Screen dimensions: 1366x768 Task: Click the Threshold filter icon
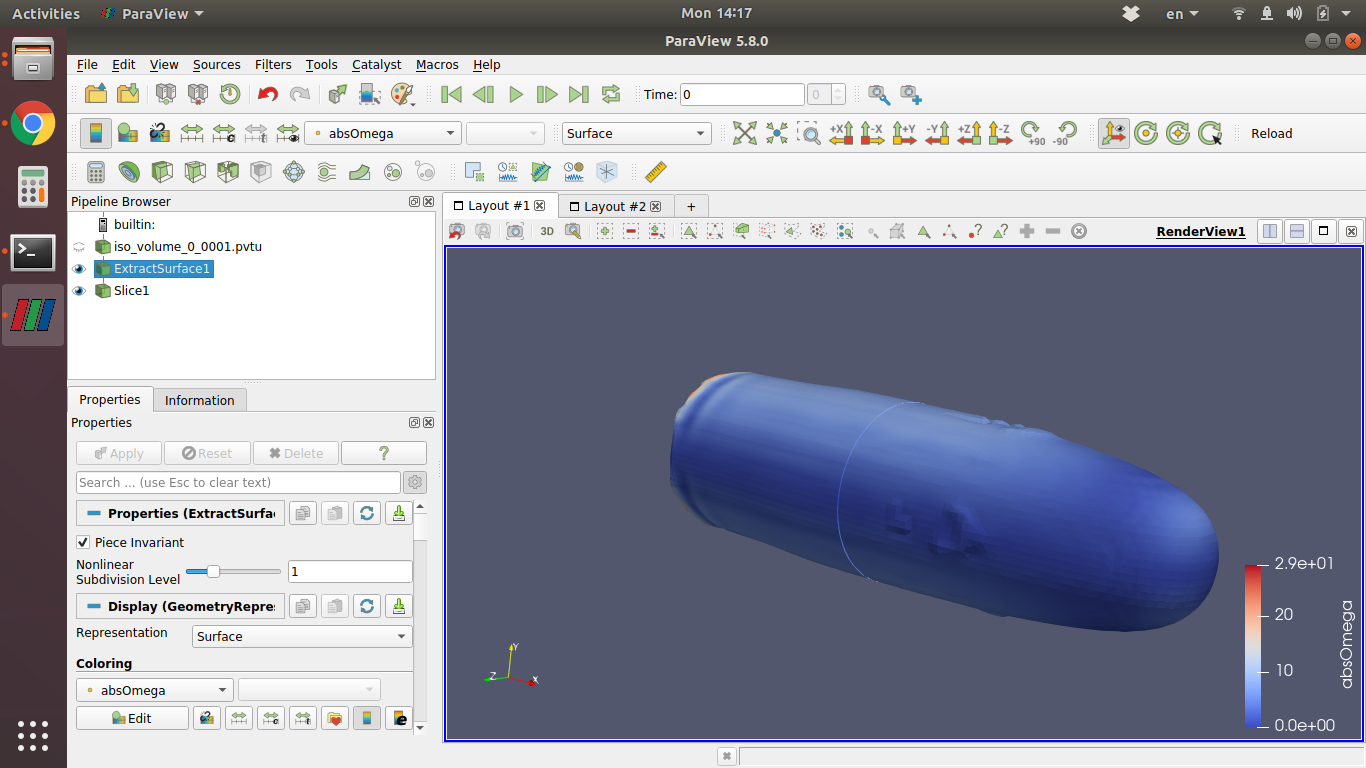228,172
